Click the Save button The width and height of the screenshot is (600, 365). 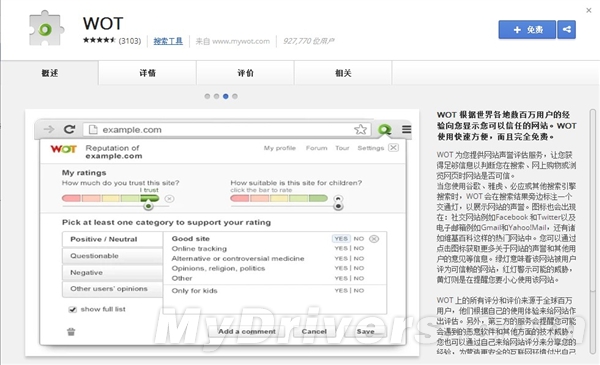pos(365,331)
